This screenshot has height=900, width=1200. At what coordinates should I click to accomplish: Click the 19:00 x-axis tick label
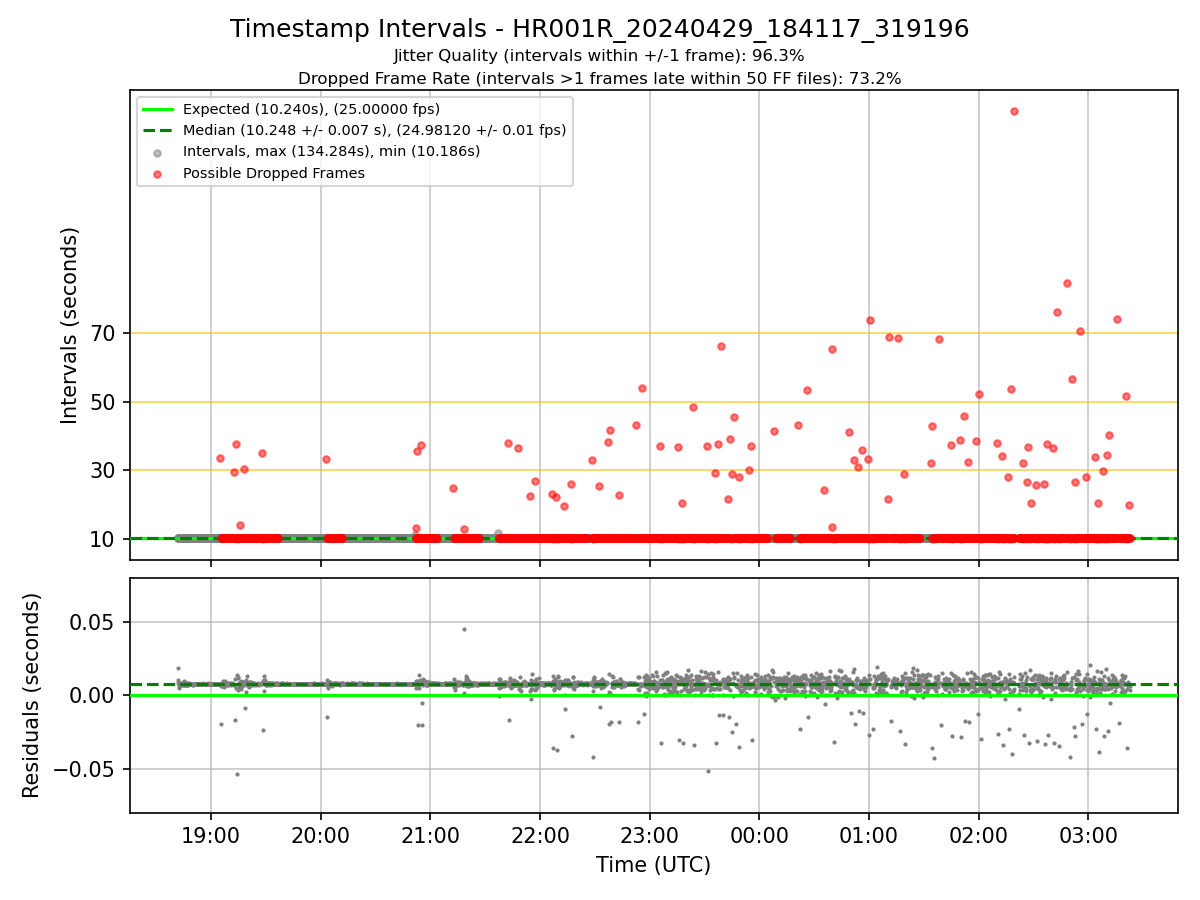pyautogui.click(x=210, y=834)
